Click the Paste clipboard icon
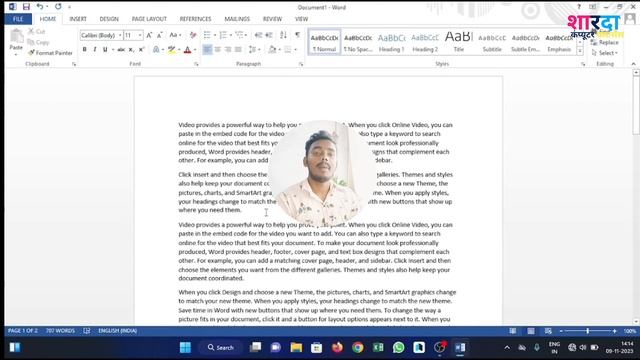The width and height of the screenshot is (640, 360). [16, 37]
